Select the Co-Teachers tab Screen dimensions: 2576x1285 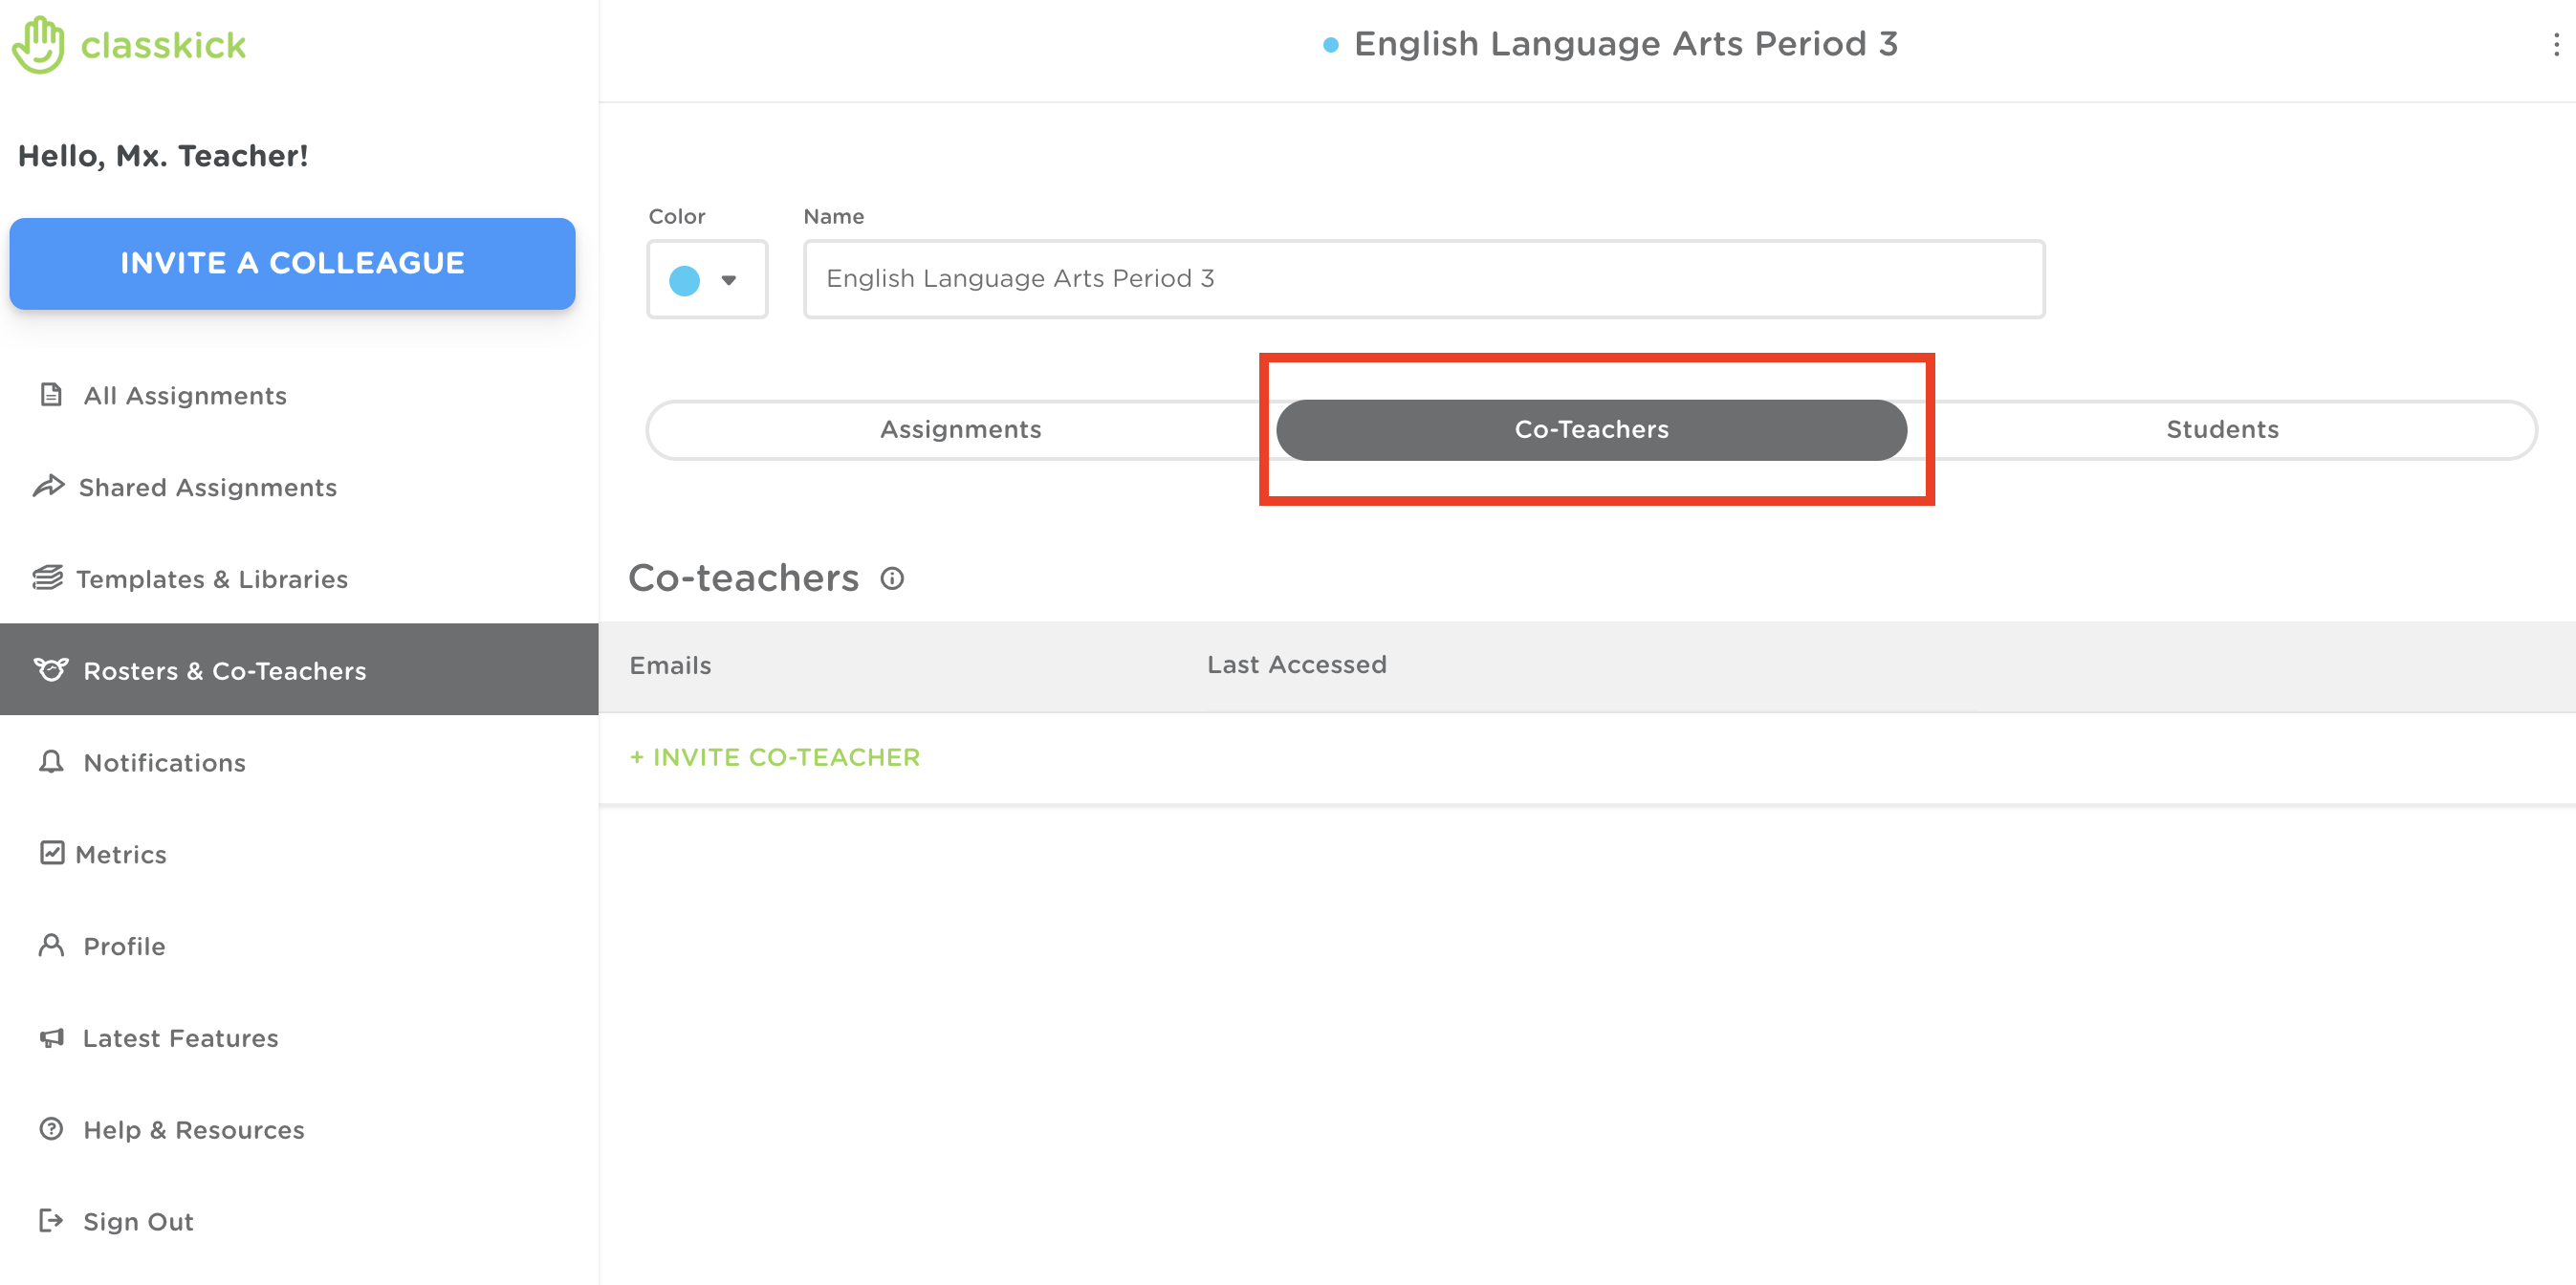[x=1592, y=429]
